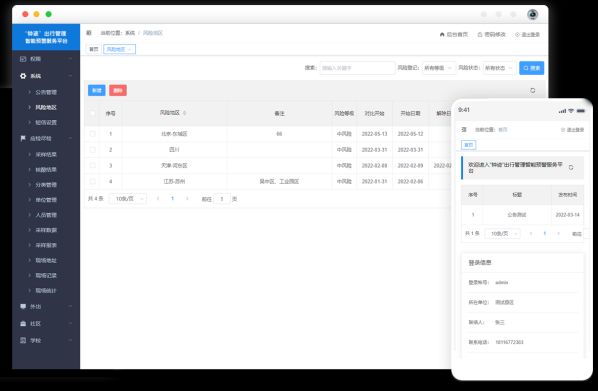Click the blue 新增 button

(96, 90)
